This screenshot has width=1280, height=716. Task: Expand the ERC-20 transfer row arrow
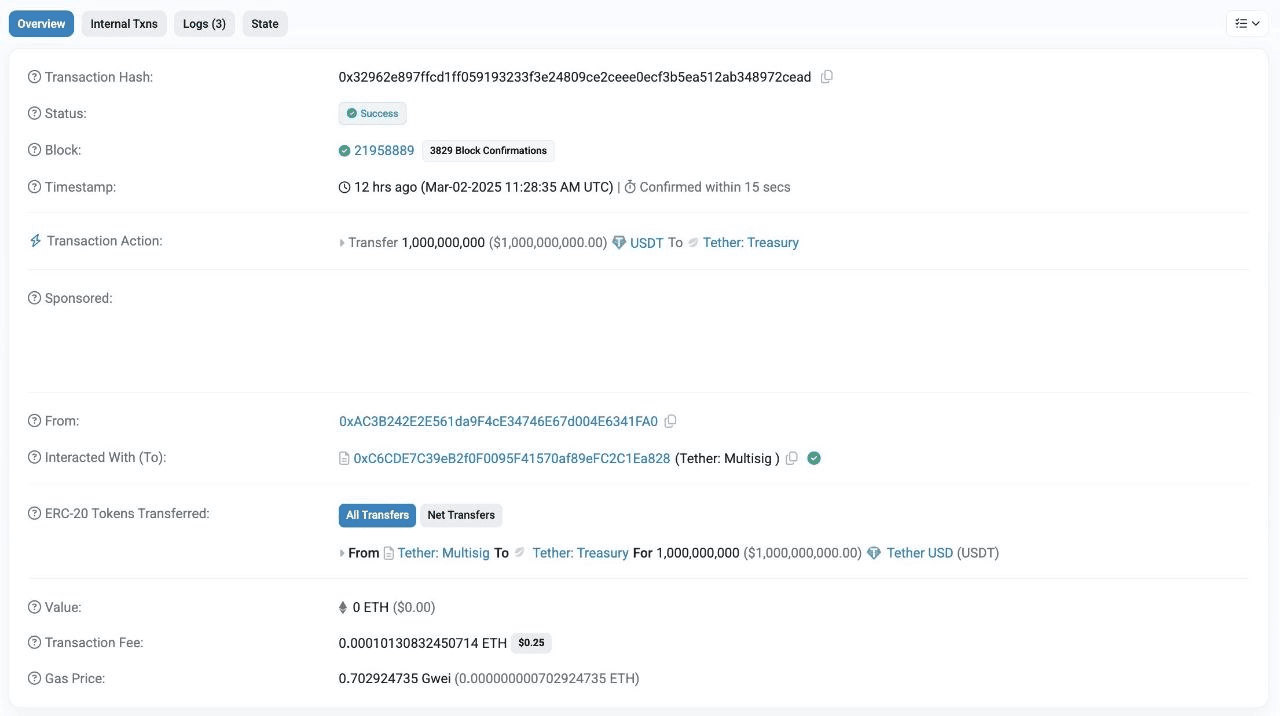click(x=342, y=553)
